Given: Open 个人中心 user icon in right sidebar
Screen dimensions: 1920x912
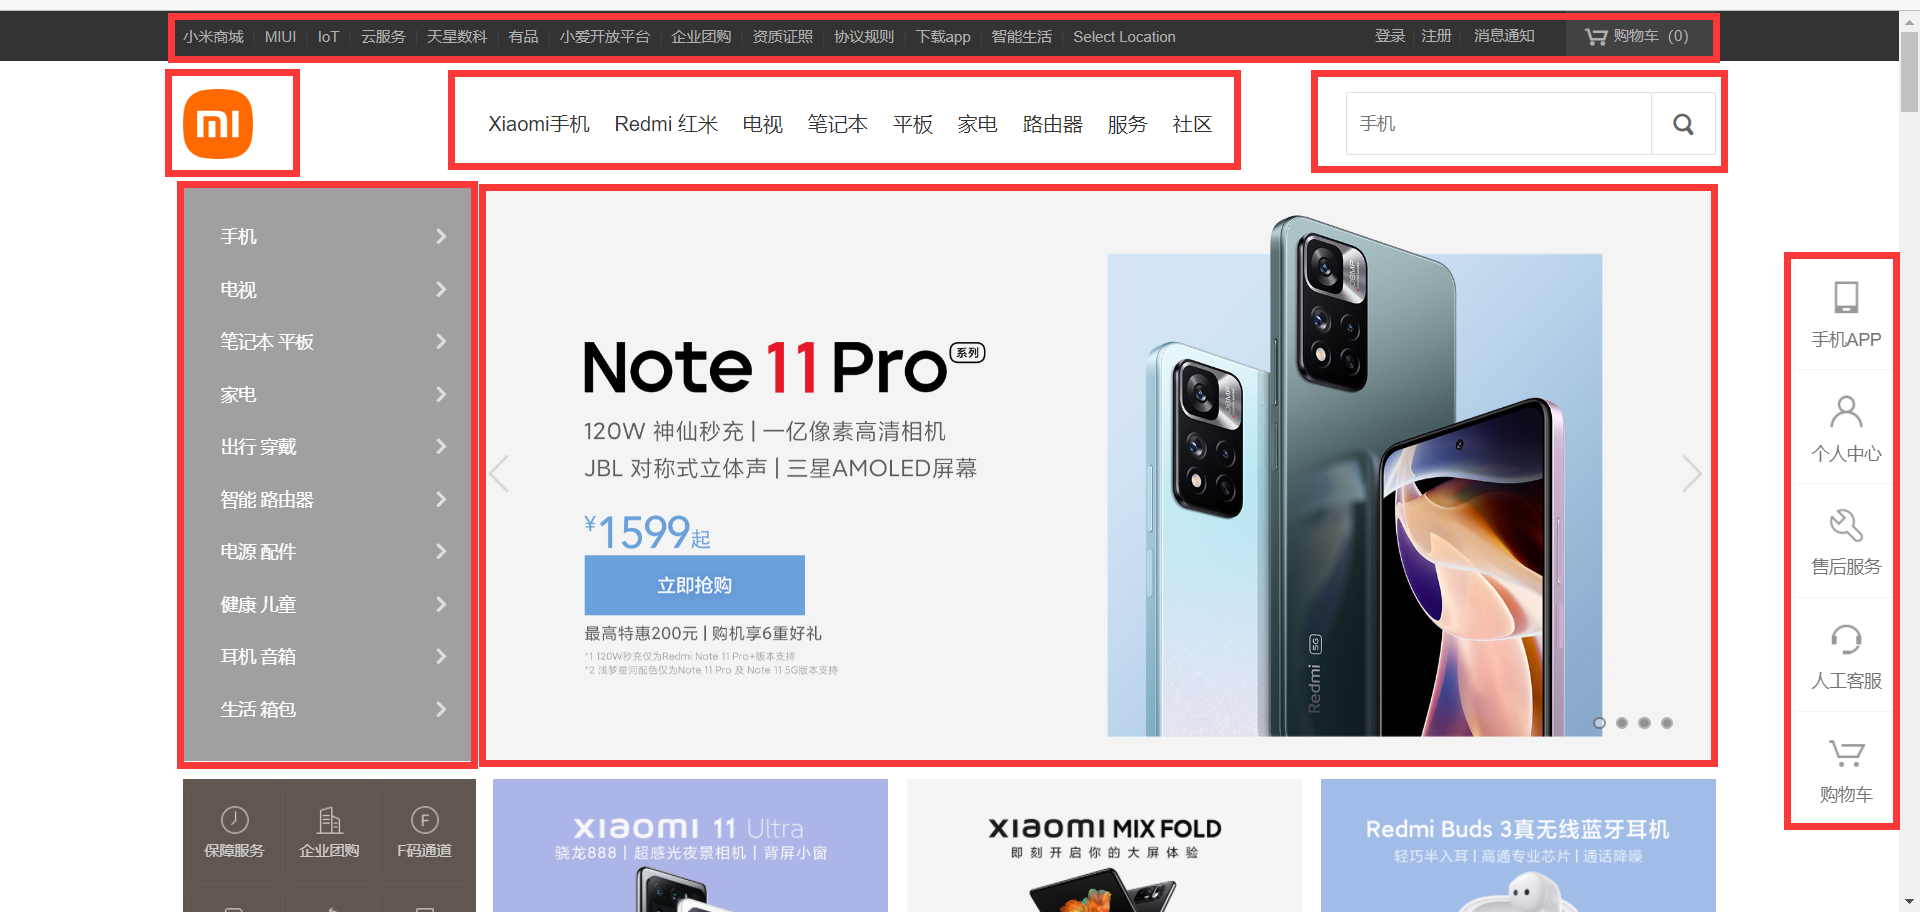Looking at the screenshot, I should click(x=1846, y=411).
